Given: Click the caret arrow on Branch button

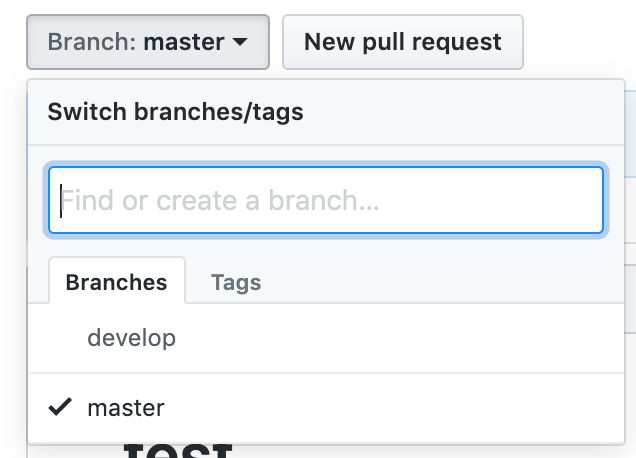Looking at the screenshot, I should pyautogui.click(x=240, y=42).
